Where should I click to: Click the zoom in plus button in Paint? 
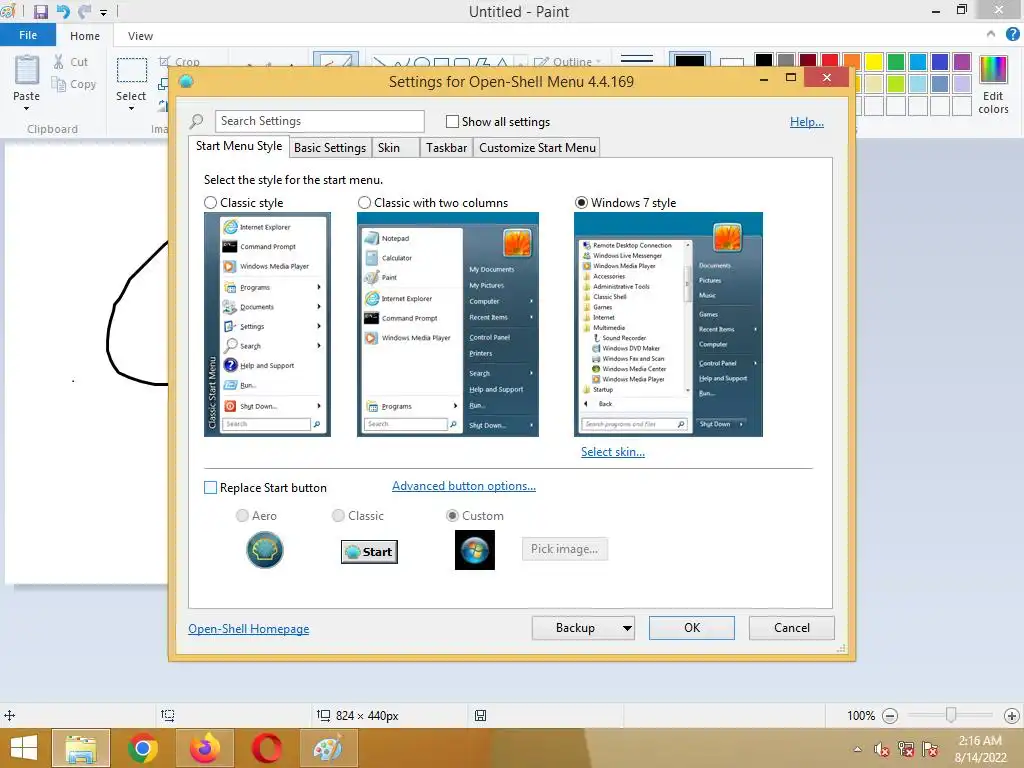point(1012,716)
